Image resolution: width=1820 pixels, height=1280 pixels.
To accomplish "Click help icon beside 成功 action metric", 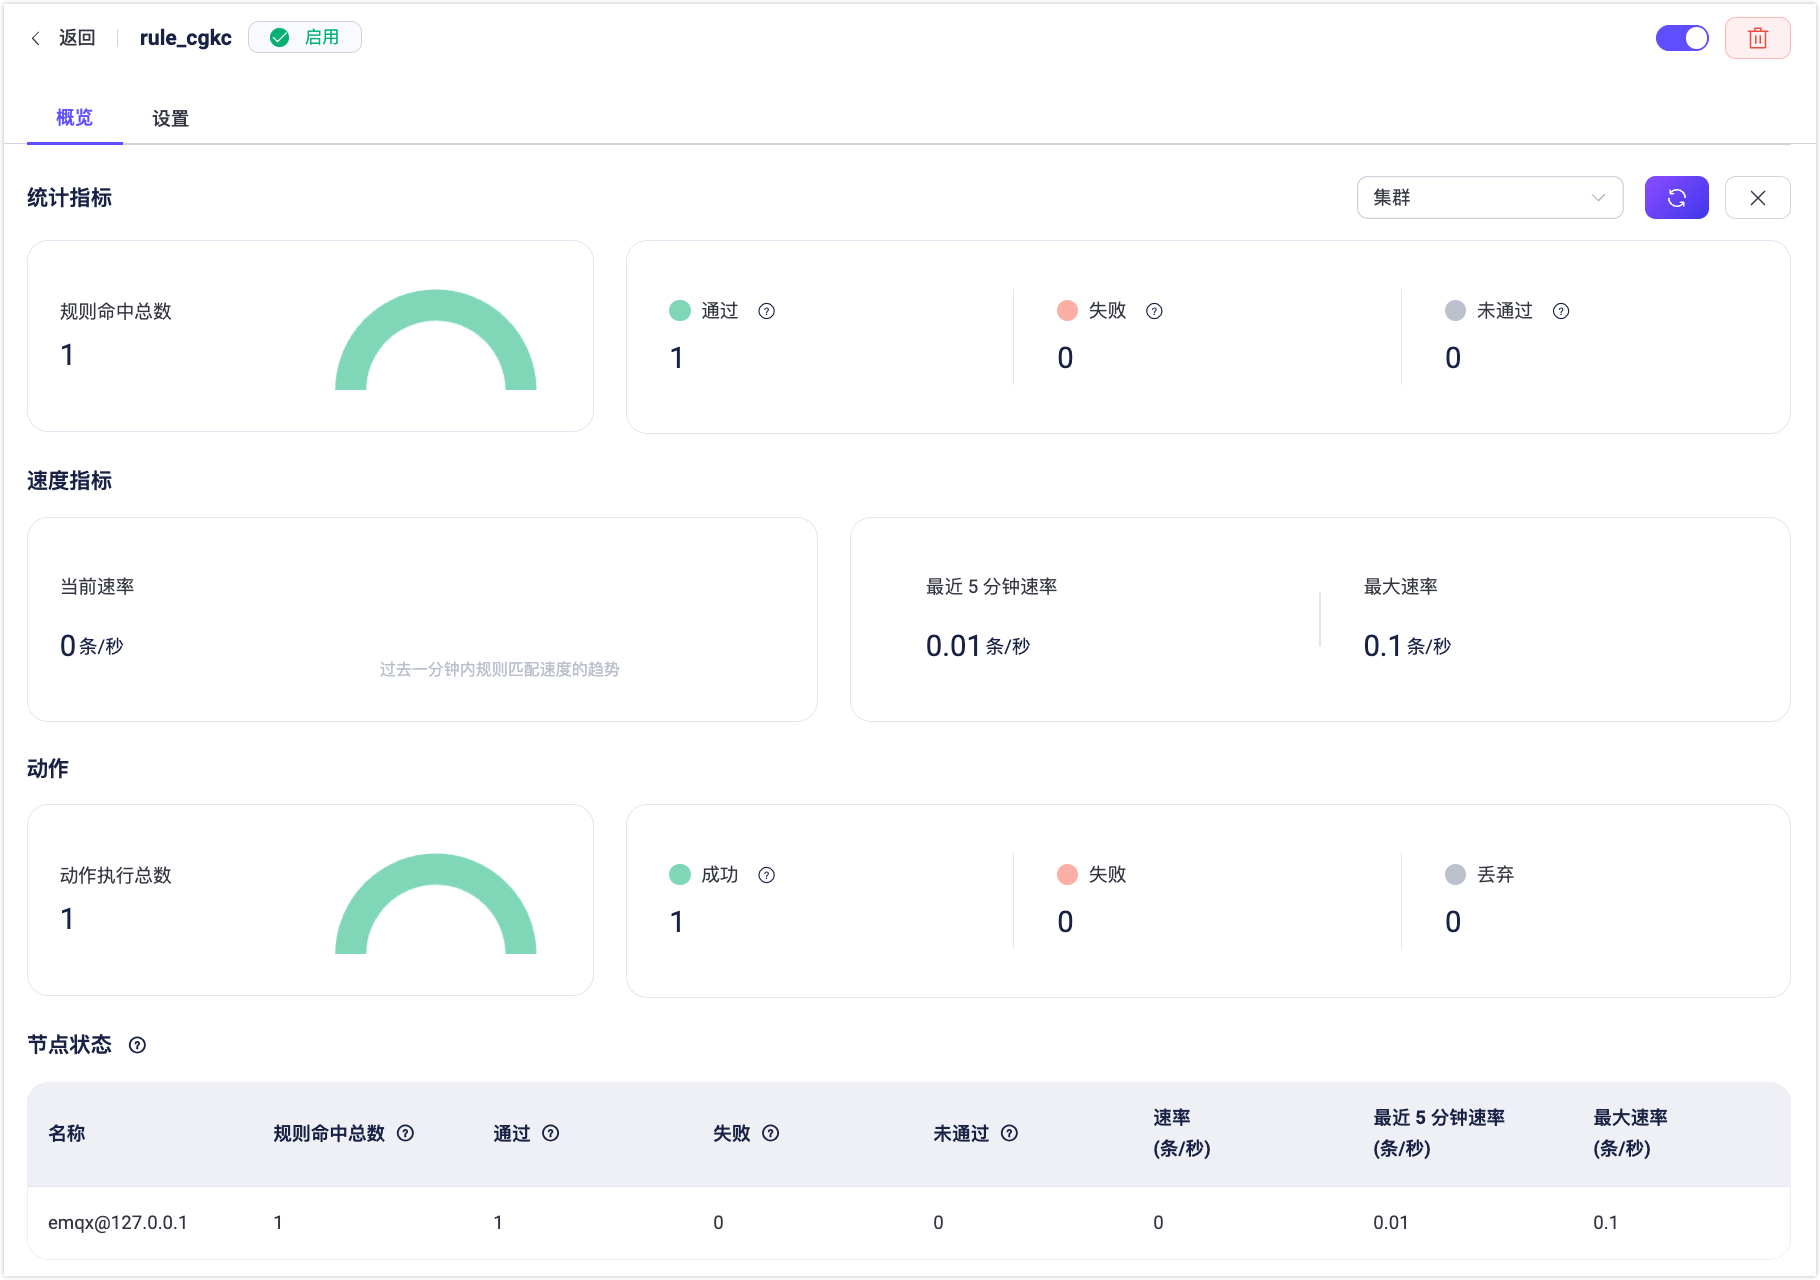I will (767, 875).
